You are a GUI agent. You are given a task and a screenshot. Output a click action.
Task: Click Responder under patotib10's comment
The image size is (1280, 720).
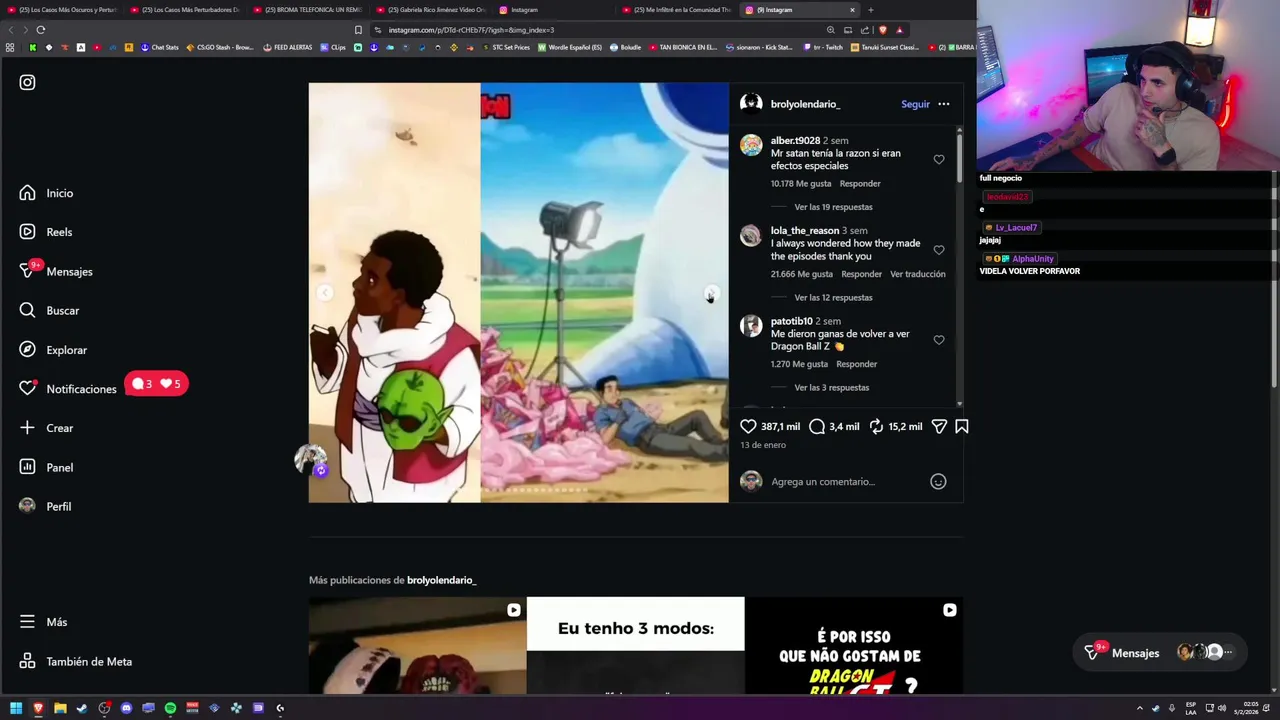856,364
